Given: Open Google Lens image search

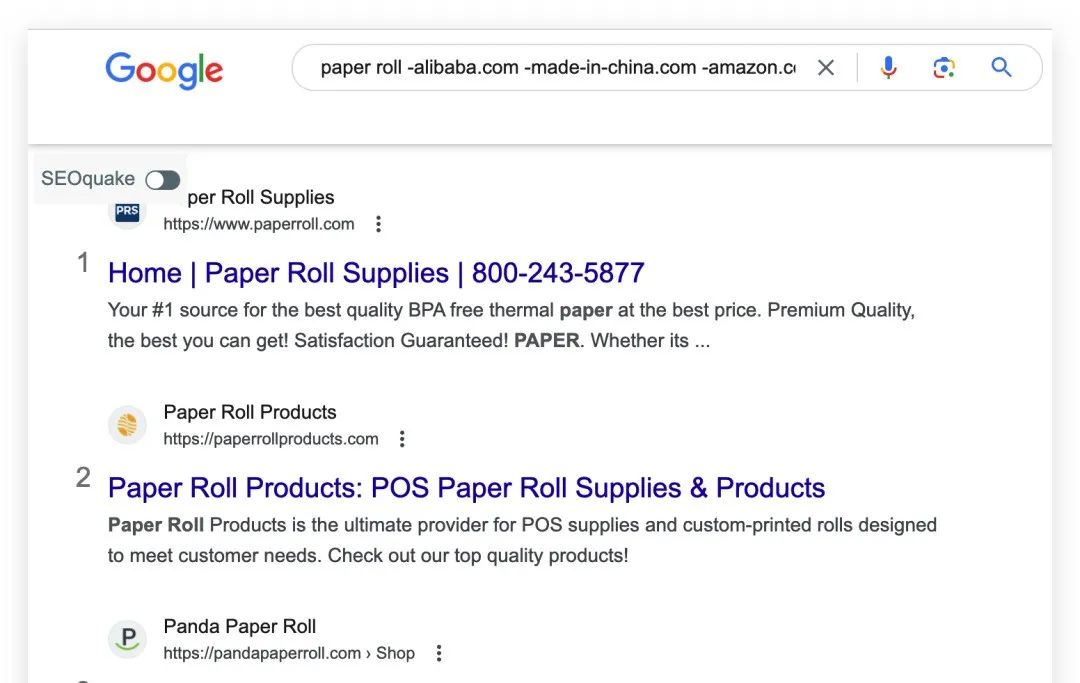Looking at the screenshot, I should coord(943,68).
